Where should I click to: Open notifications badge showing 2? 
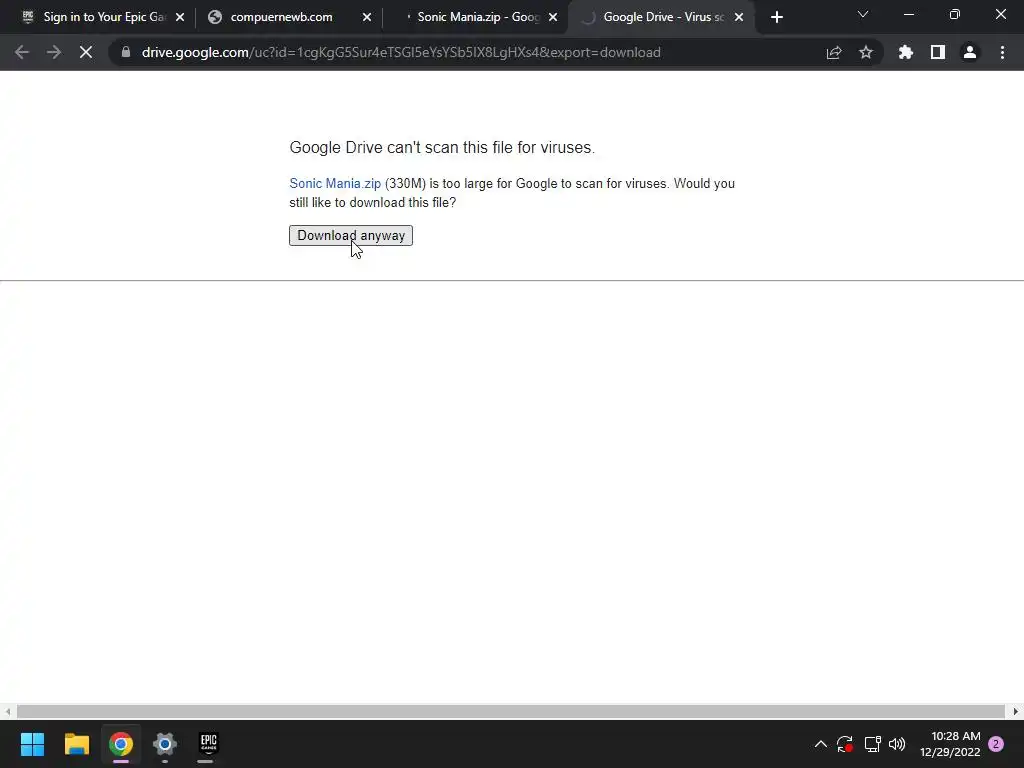(997, 744)
